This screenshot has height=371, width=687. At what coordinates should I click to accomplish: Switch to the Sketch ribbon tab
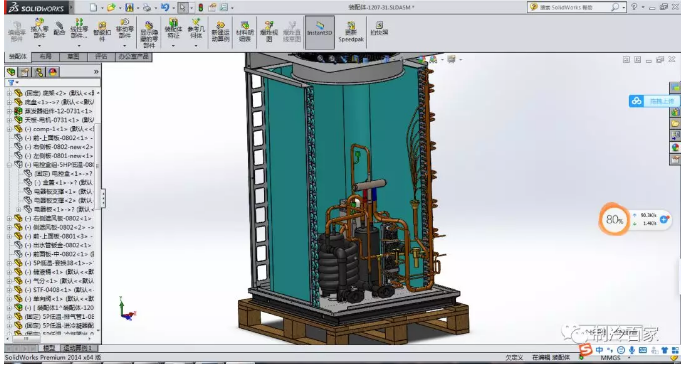73,57
